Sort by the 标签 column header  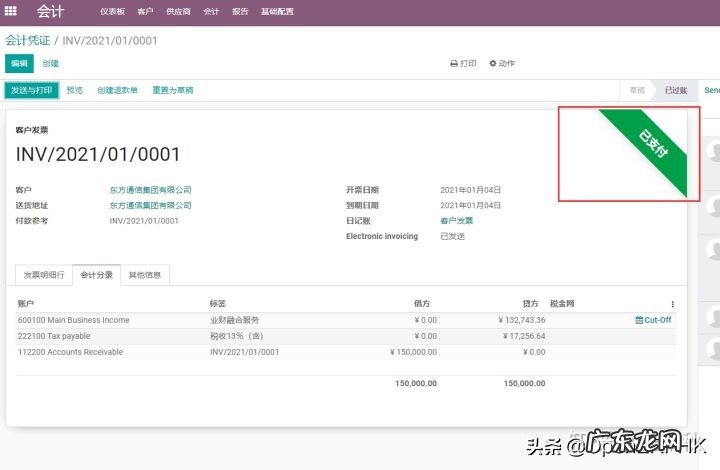coord(218,303)
